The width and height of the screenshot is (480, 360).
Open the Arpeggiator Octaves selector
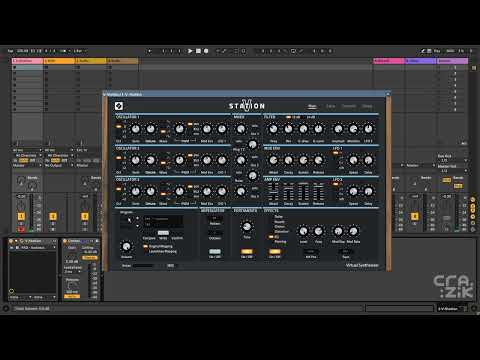pyautogui.click(x=215, y=233)
